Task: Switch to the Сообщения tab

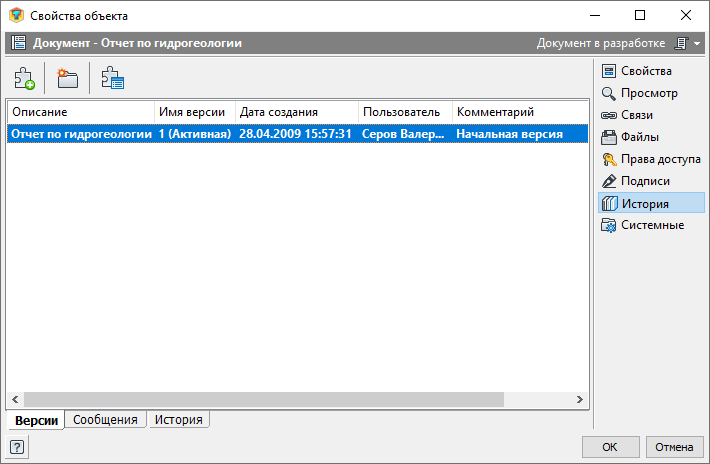Action: [105, 420]
